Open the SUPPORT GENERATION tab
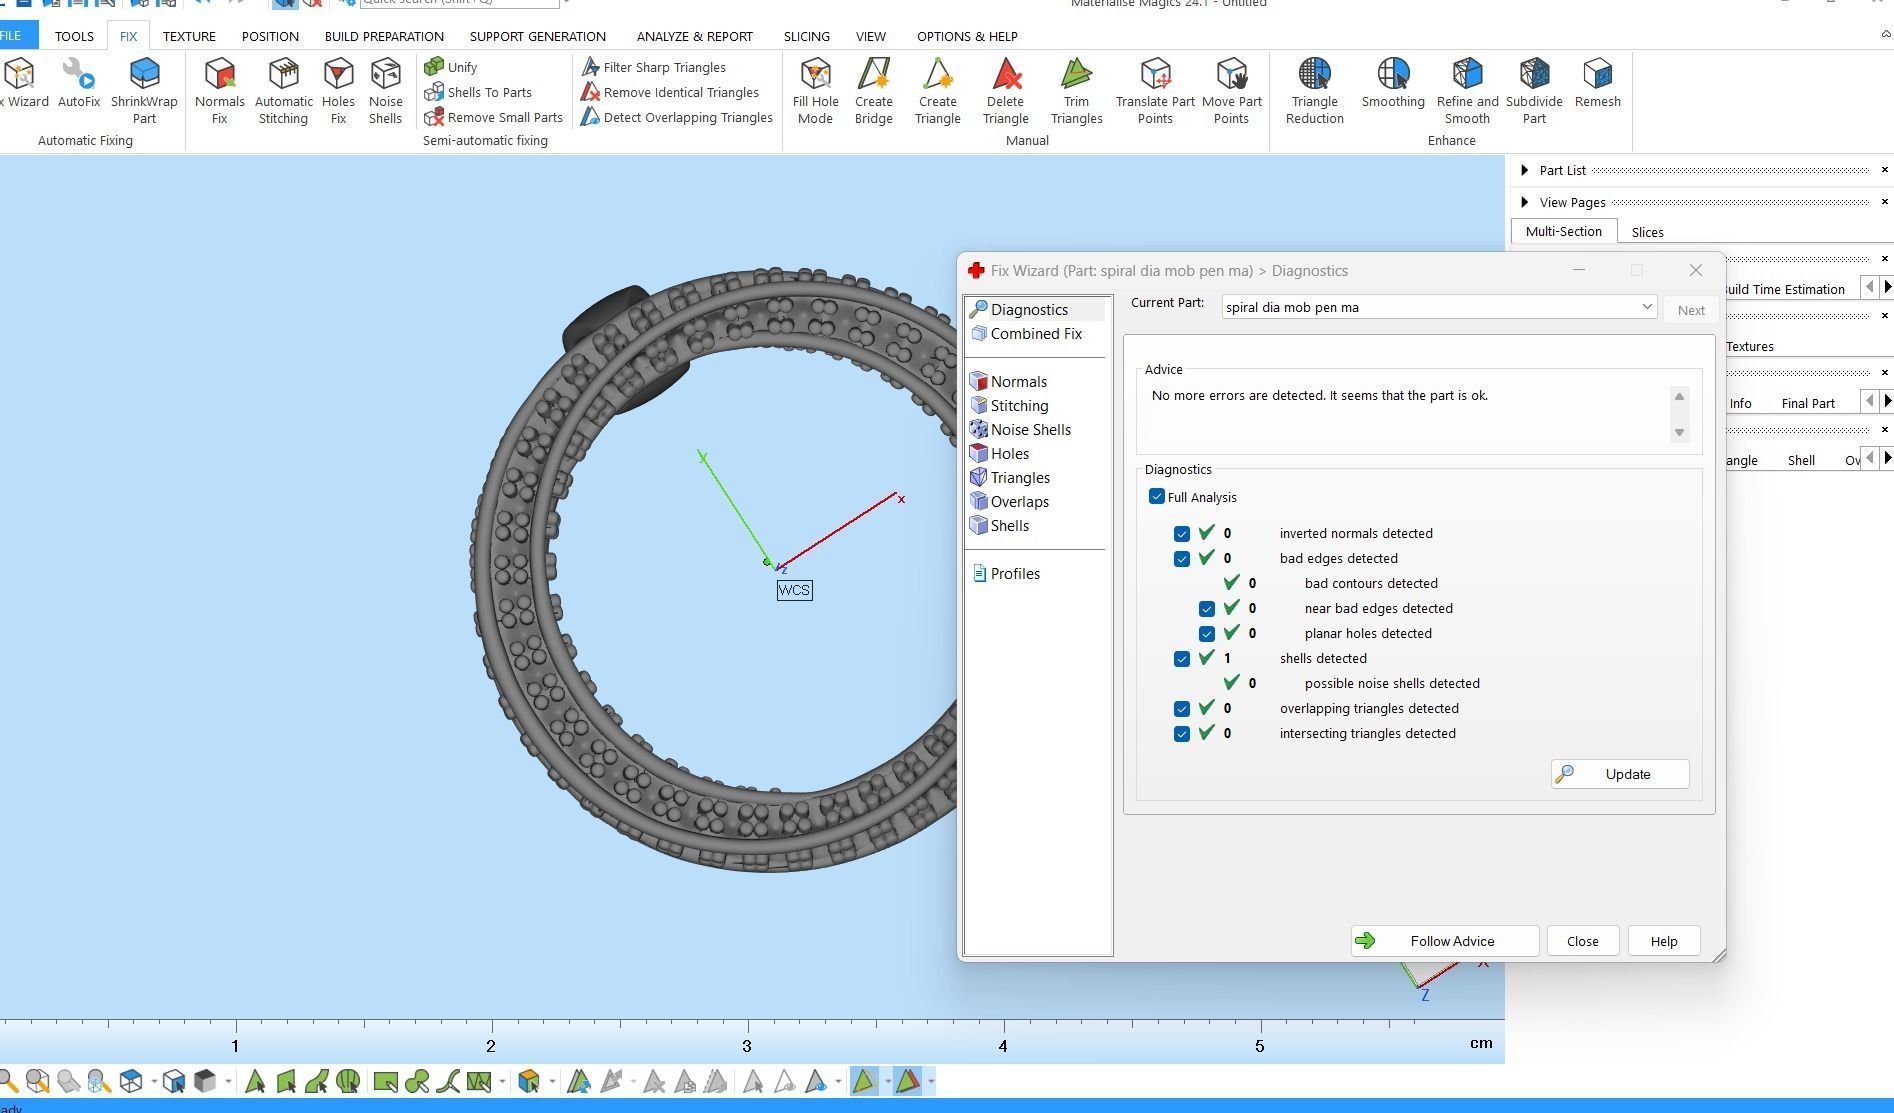The height and width of the screenshot is (1113, 1894). click(537, 36)
